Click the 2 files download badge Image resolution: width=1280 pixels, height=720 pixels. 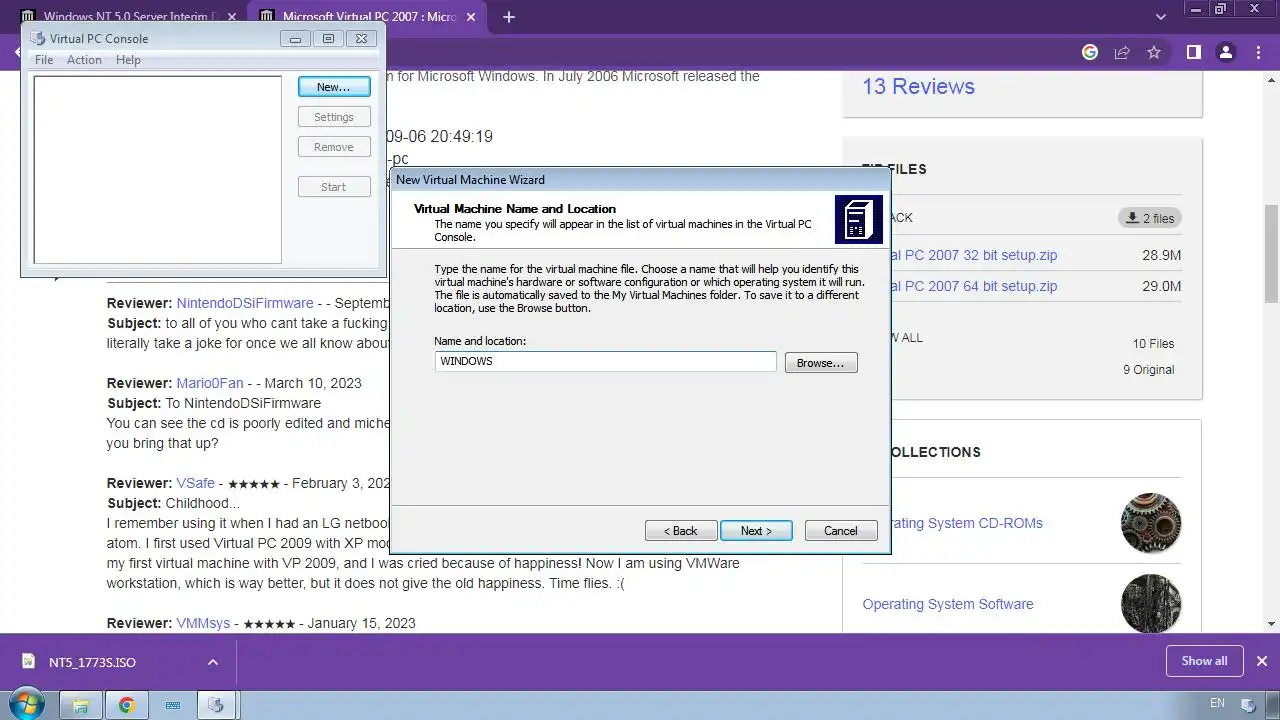pos(1149,218)
